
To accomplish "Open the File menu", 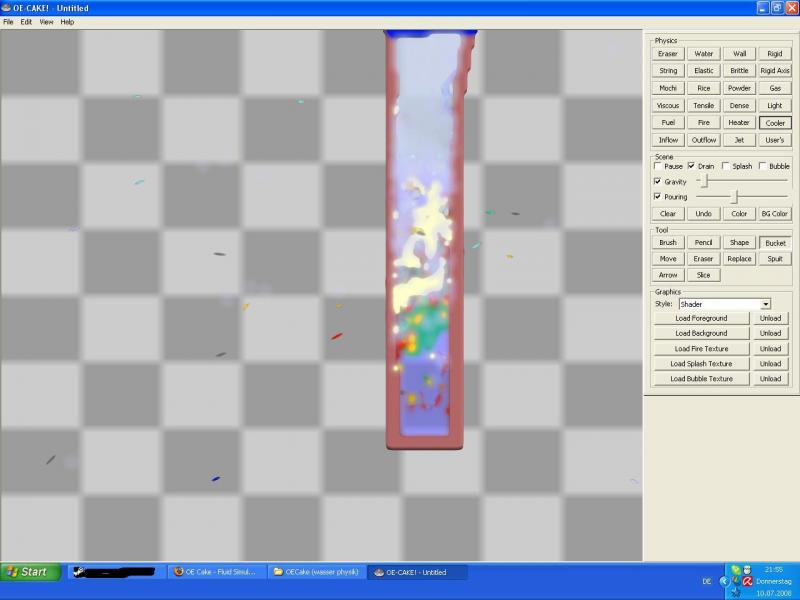I will pyautogui.click(x=8, y=21).
